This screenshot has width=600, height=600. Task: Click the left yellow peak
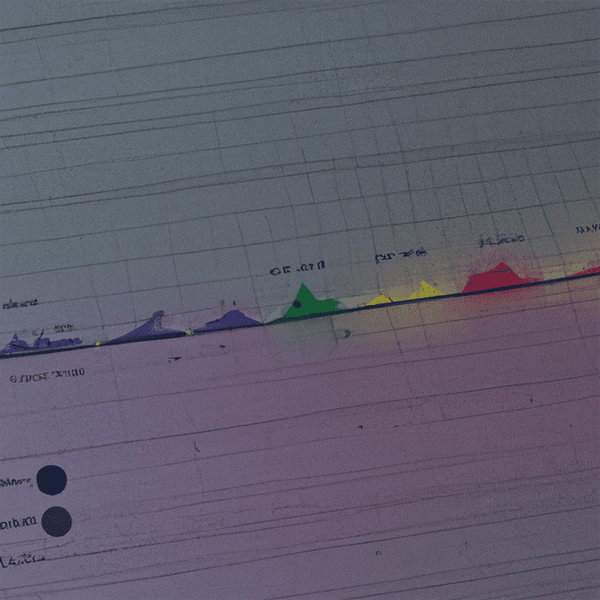tap(380, 299)
